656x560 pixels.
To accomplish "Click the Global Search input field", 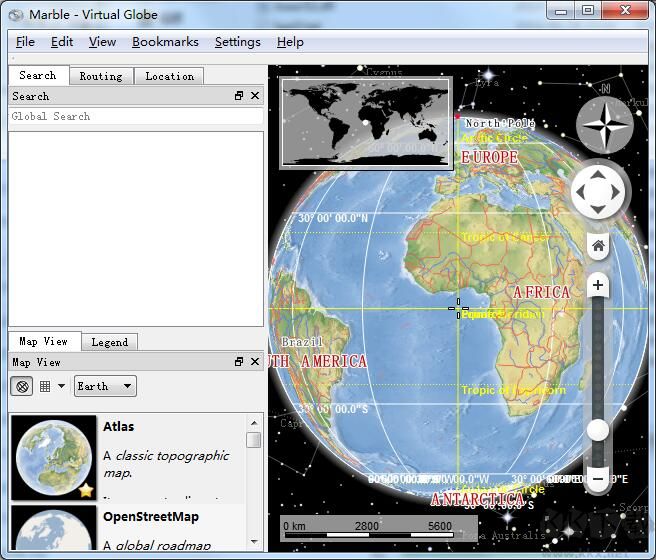I will click(136, 117).
